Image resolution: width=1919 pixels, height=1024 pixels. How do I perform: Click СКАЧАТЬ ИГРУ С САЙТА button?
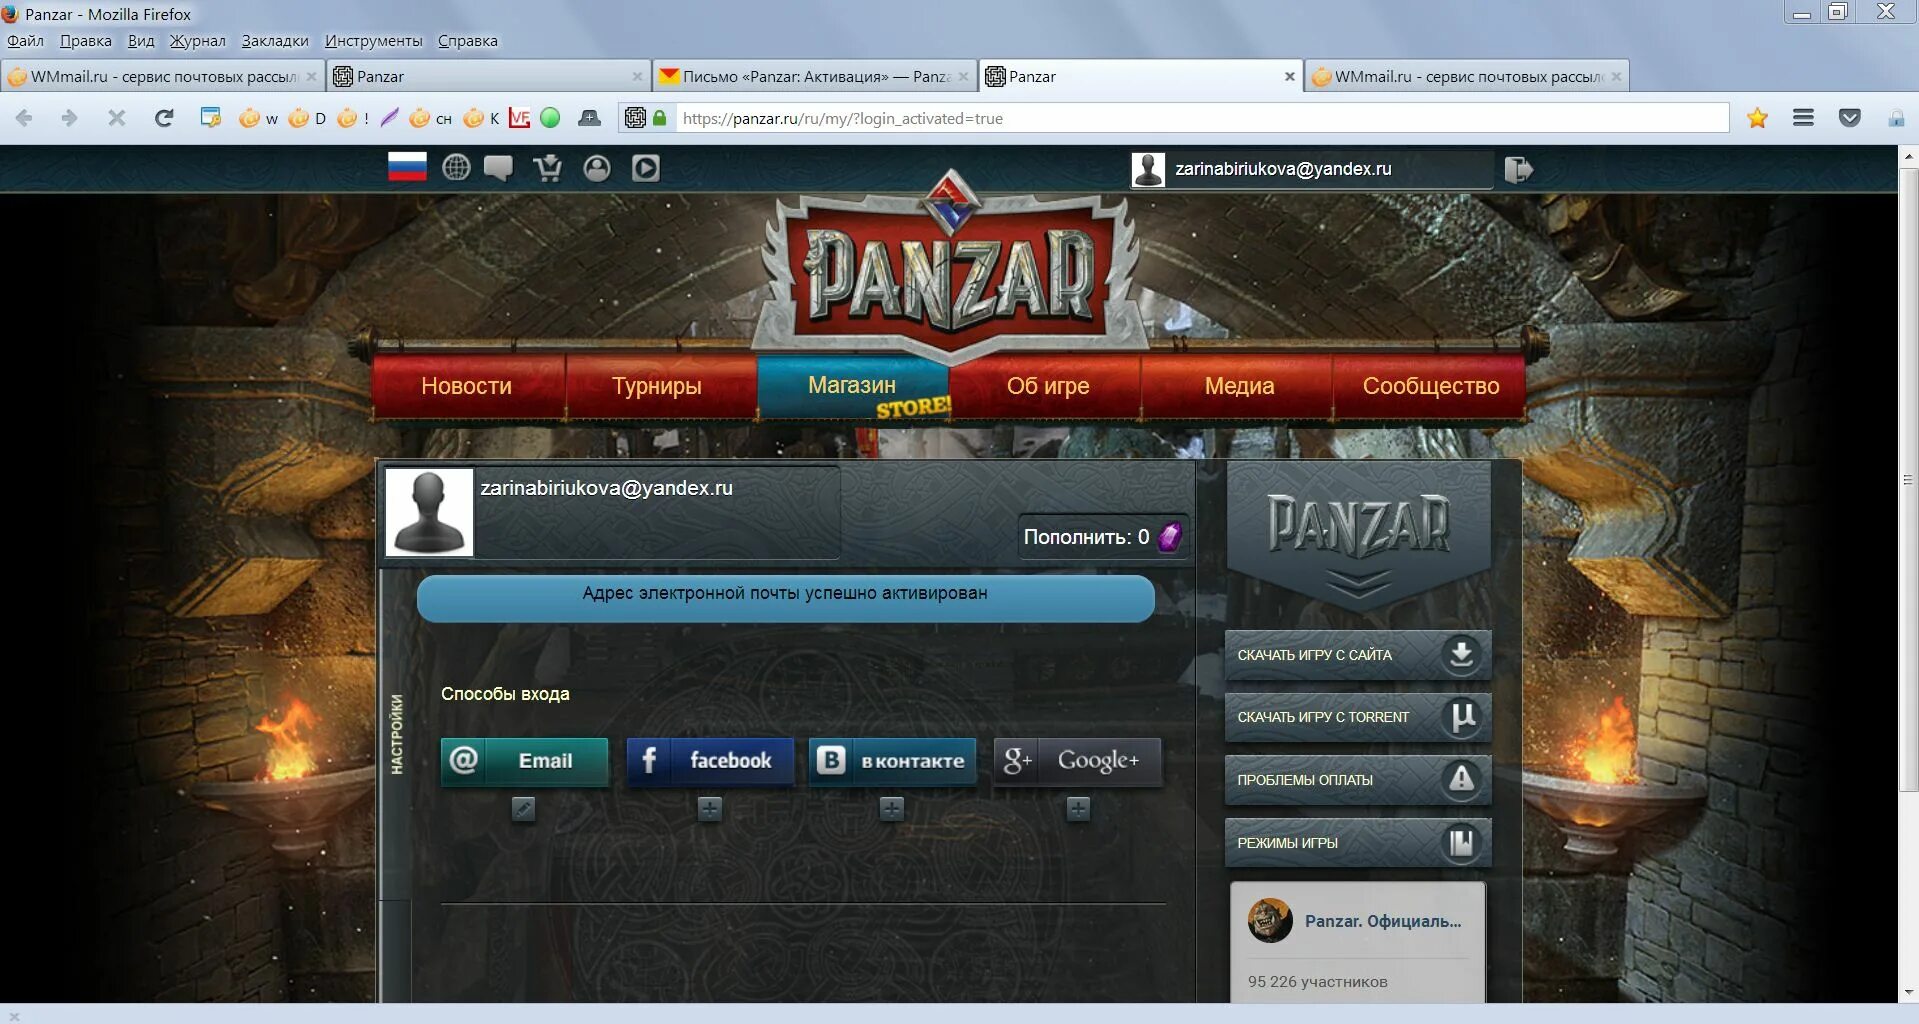pyautogui.click(x=1358, y=655)
